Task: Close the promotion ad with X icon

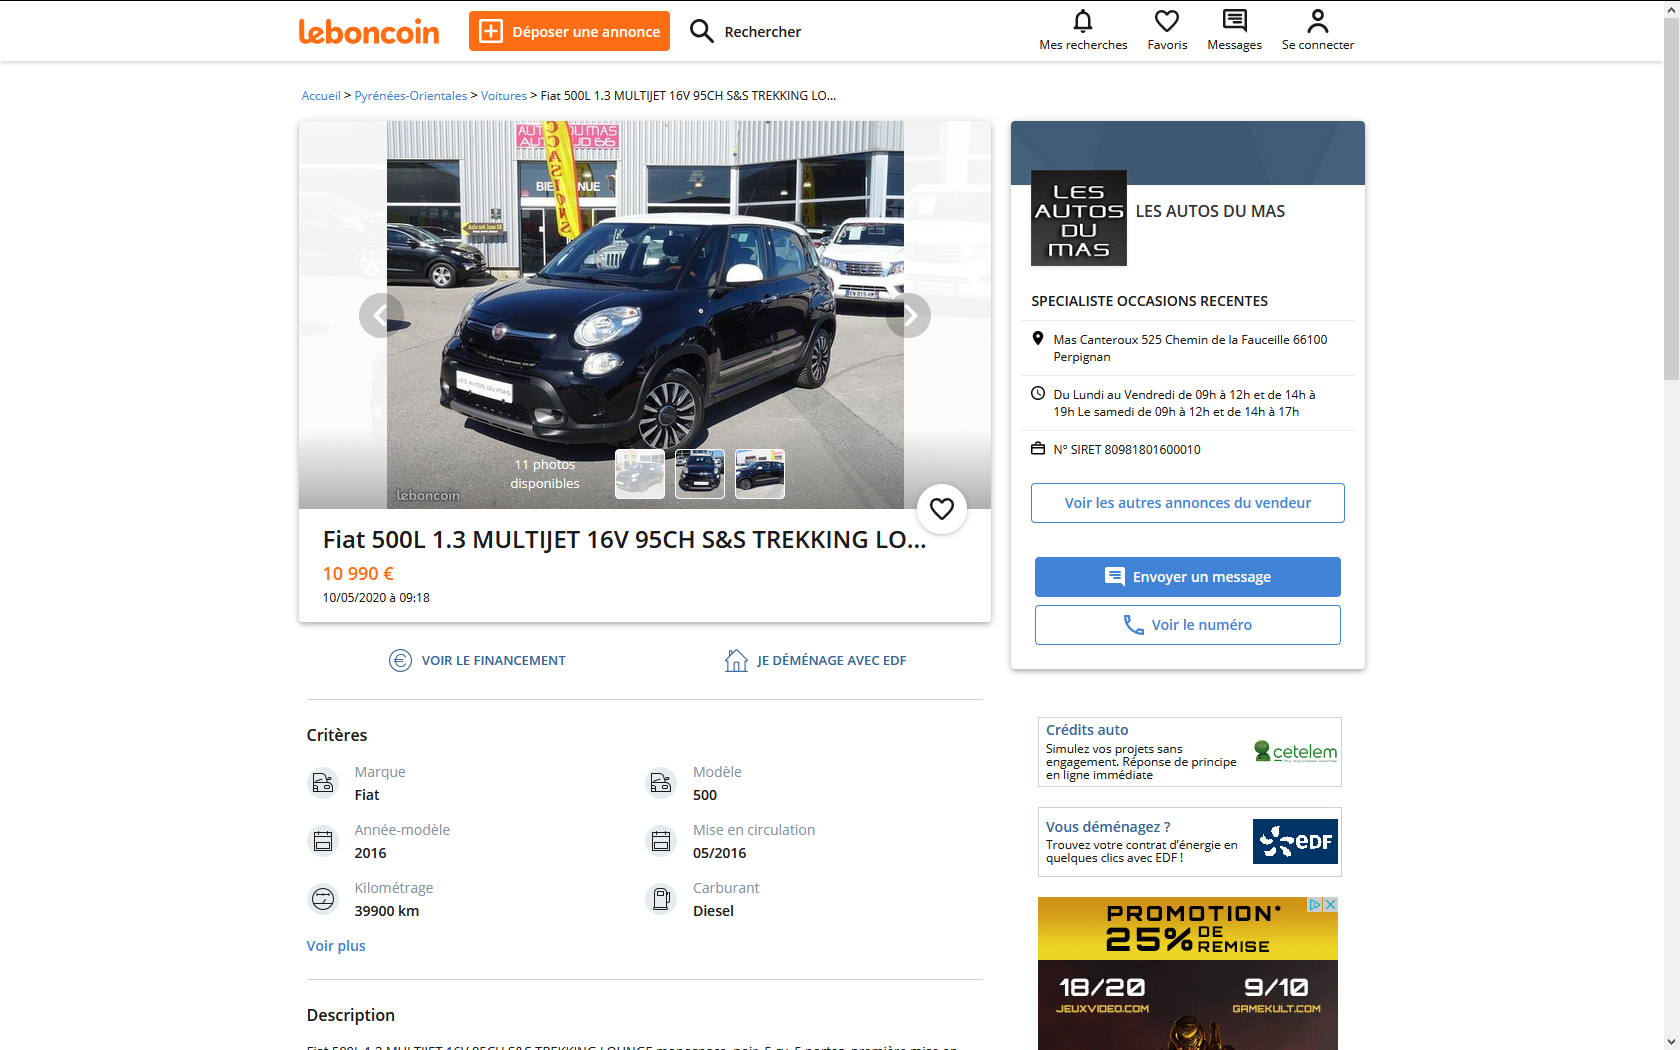Action: [1331, 904]
